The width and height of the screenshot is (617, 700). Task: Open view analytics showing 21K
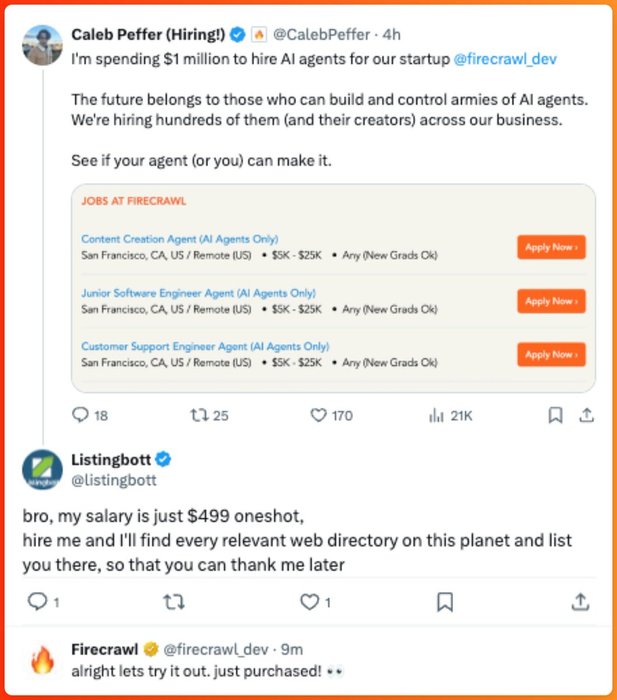436,415
